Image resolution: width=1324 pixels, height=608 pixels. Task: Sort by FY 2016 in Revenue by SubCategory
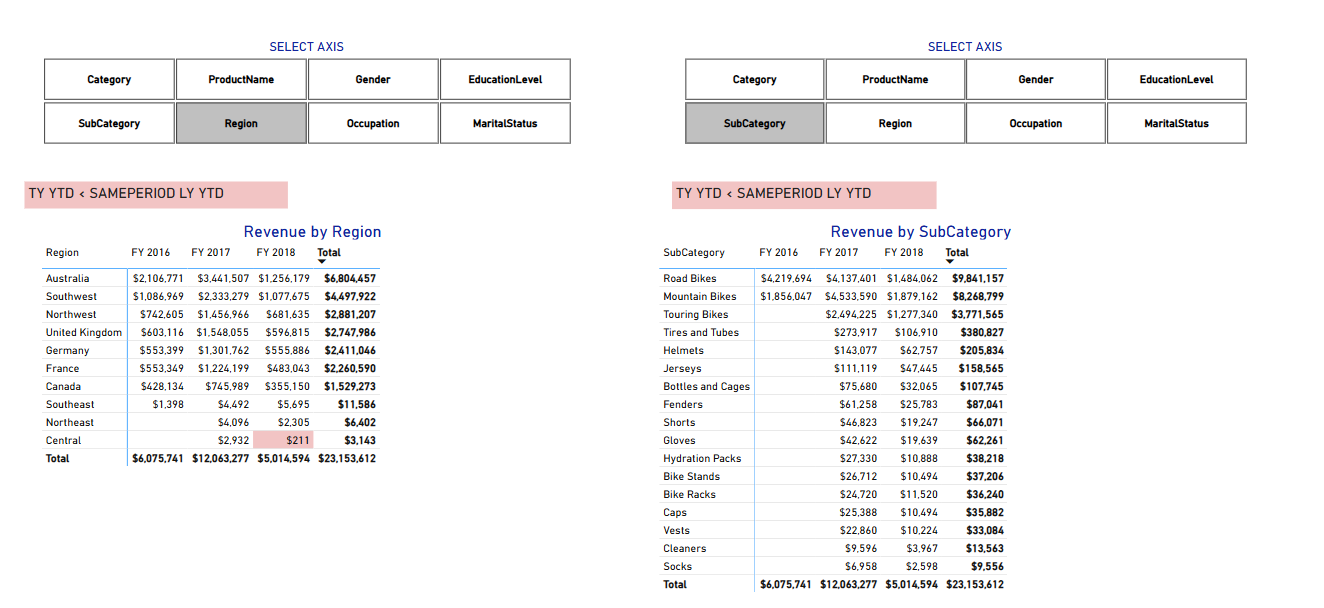tap(779, 252)
